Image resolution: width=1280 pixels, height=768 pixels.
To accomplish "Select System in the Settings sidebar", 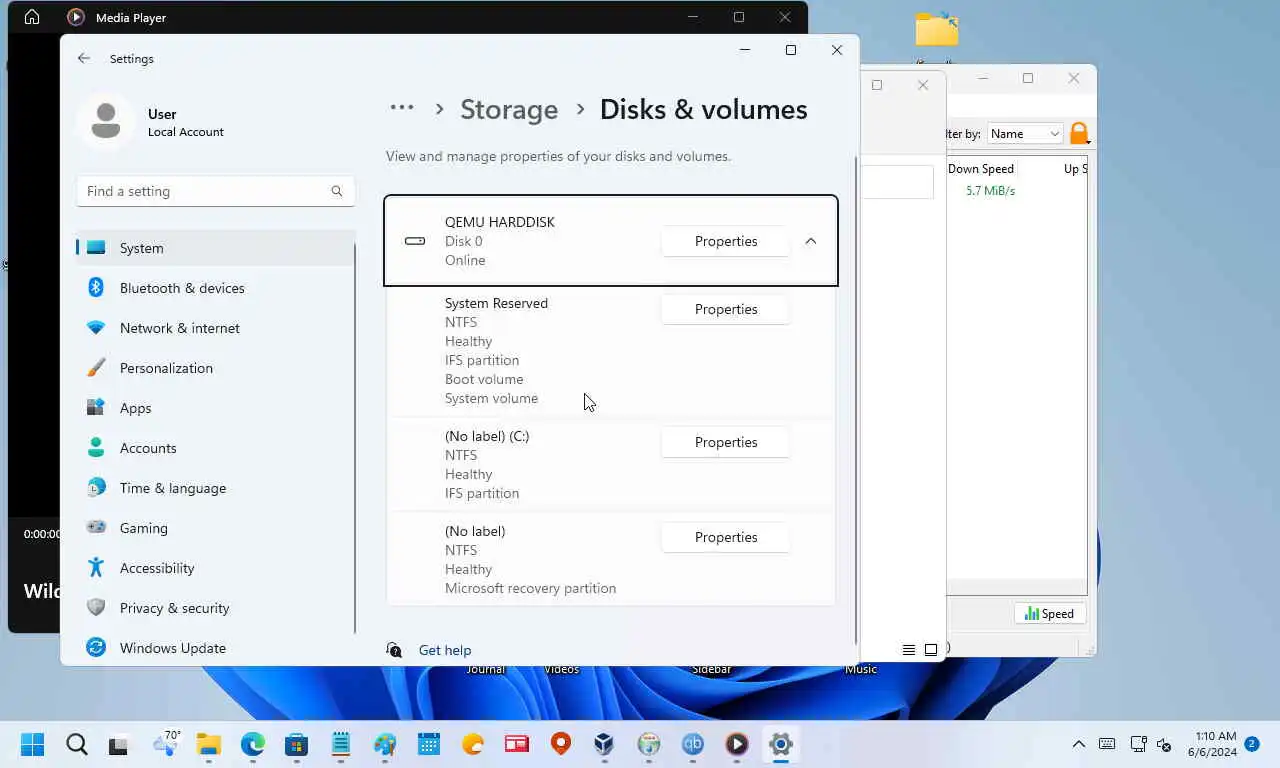I will 216,248.
